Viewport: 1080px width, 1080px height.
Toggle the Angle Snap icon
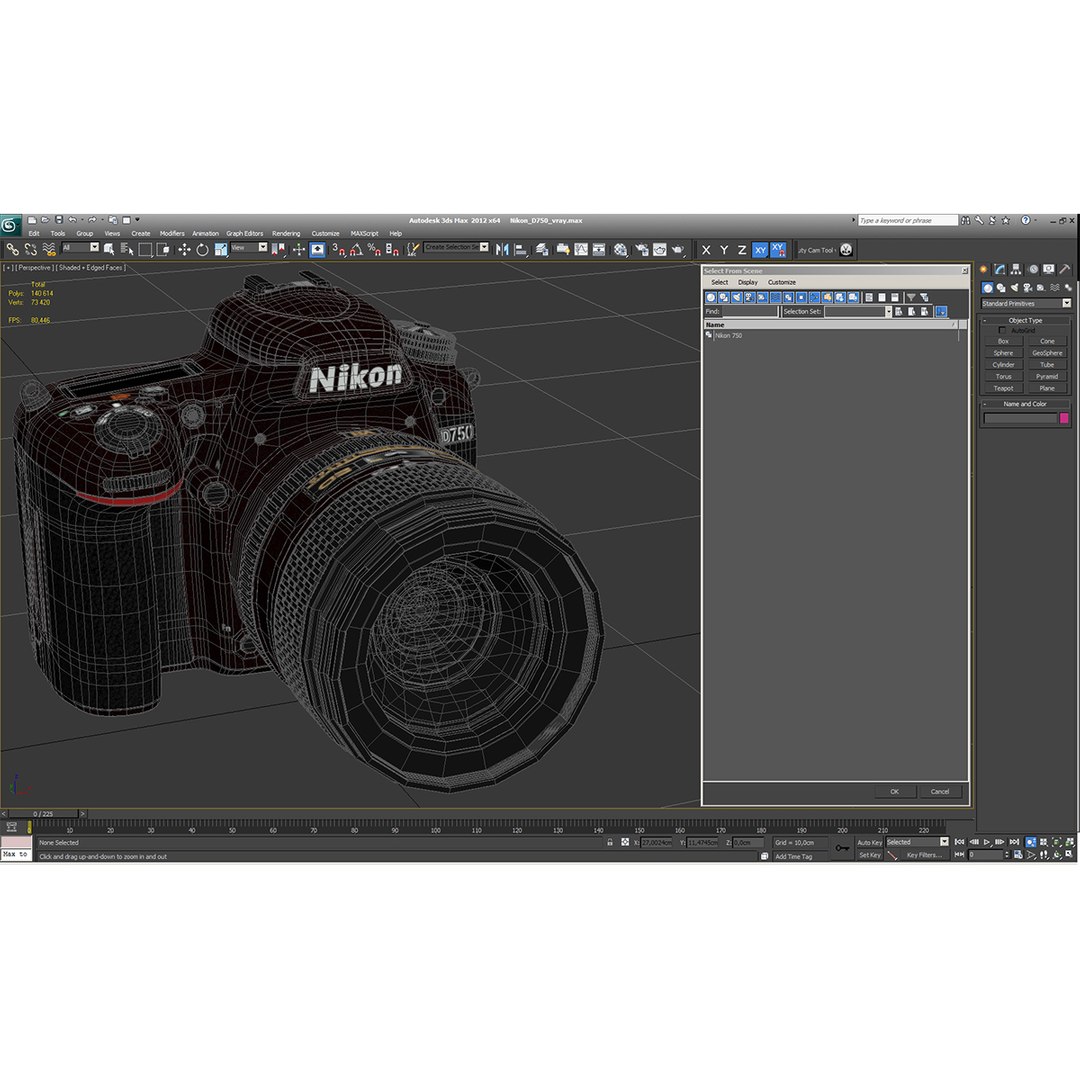[x=356, y=249]
